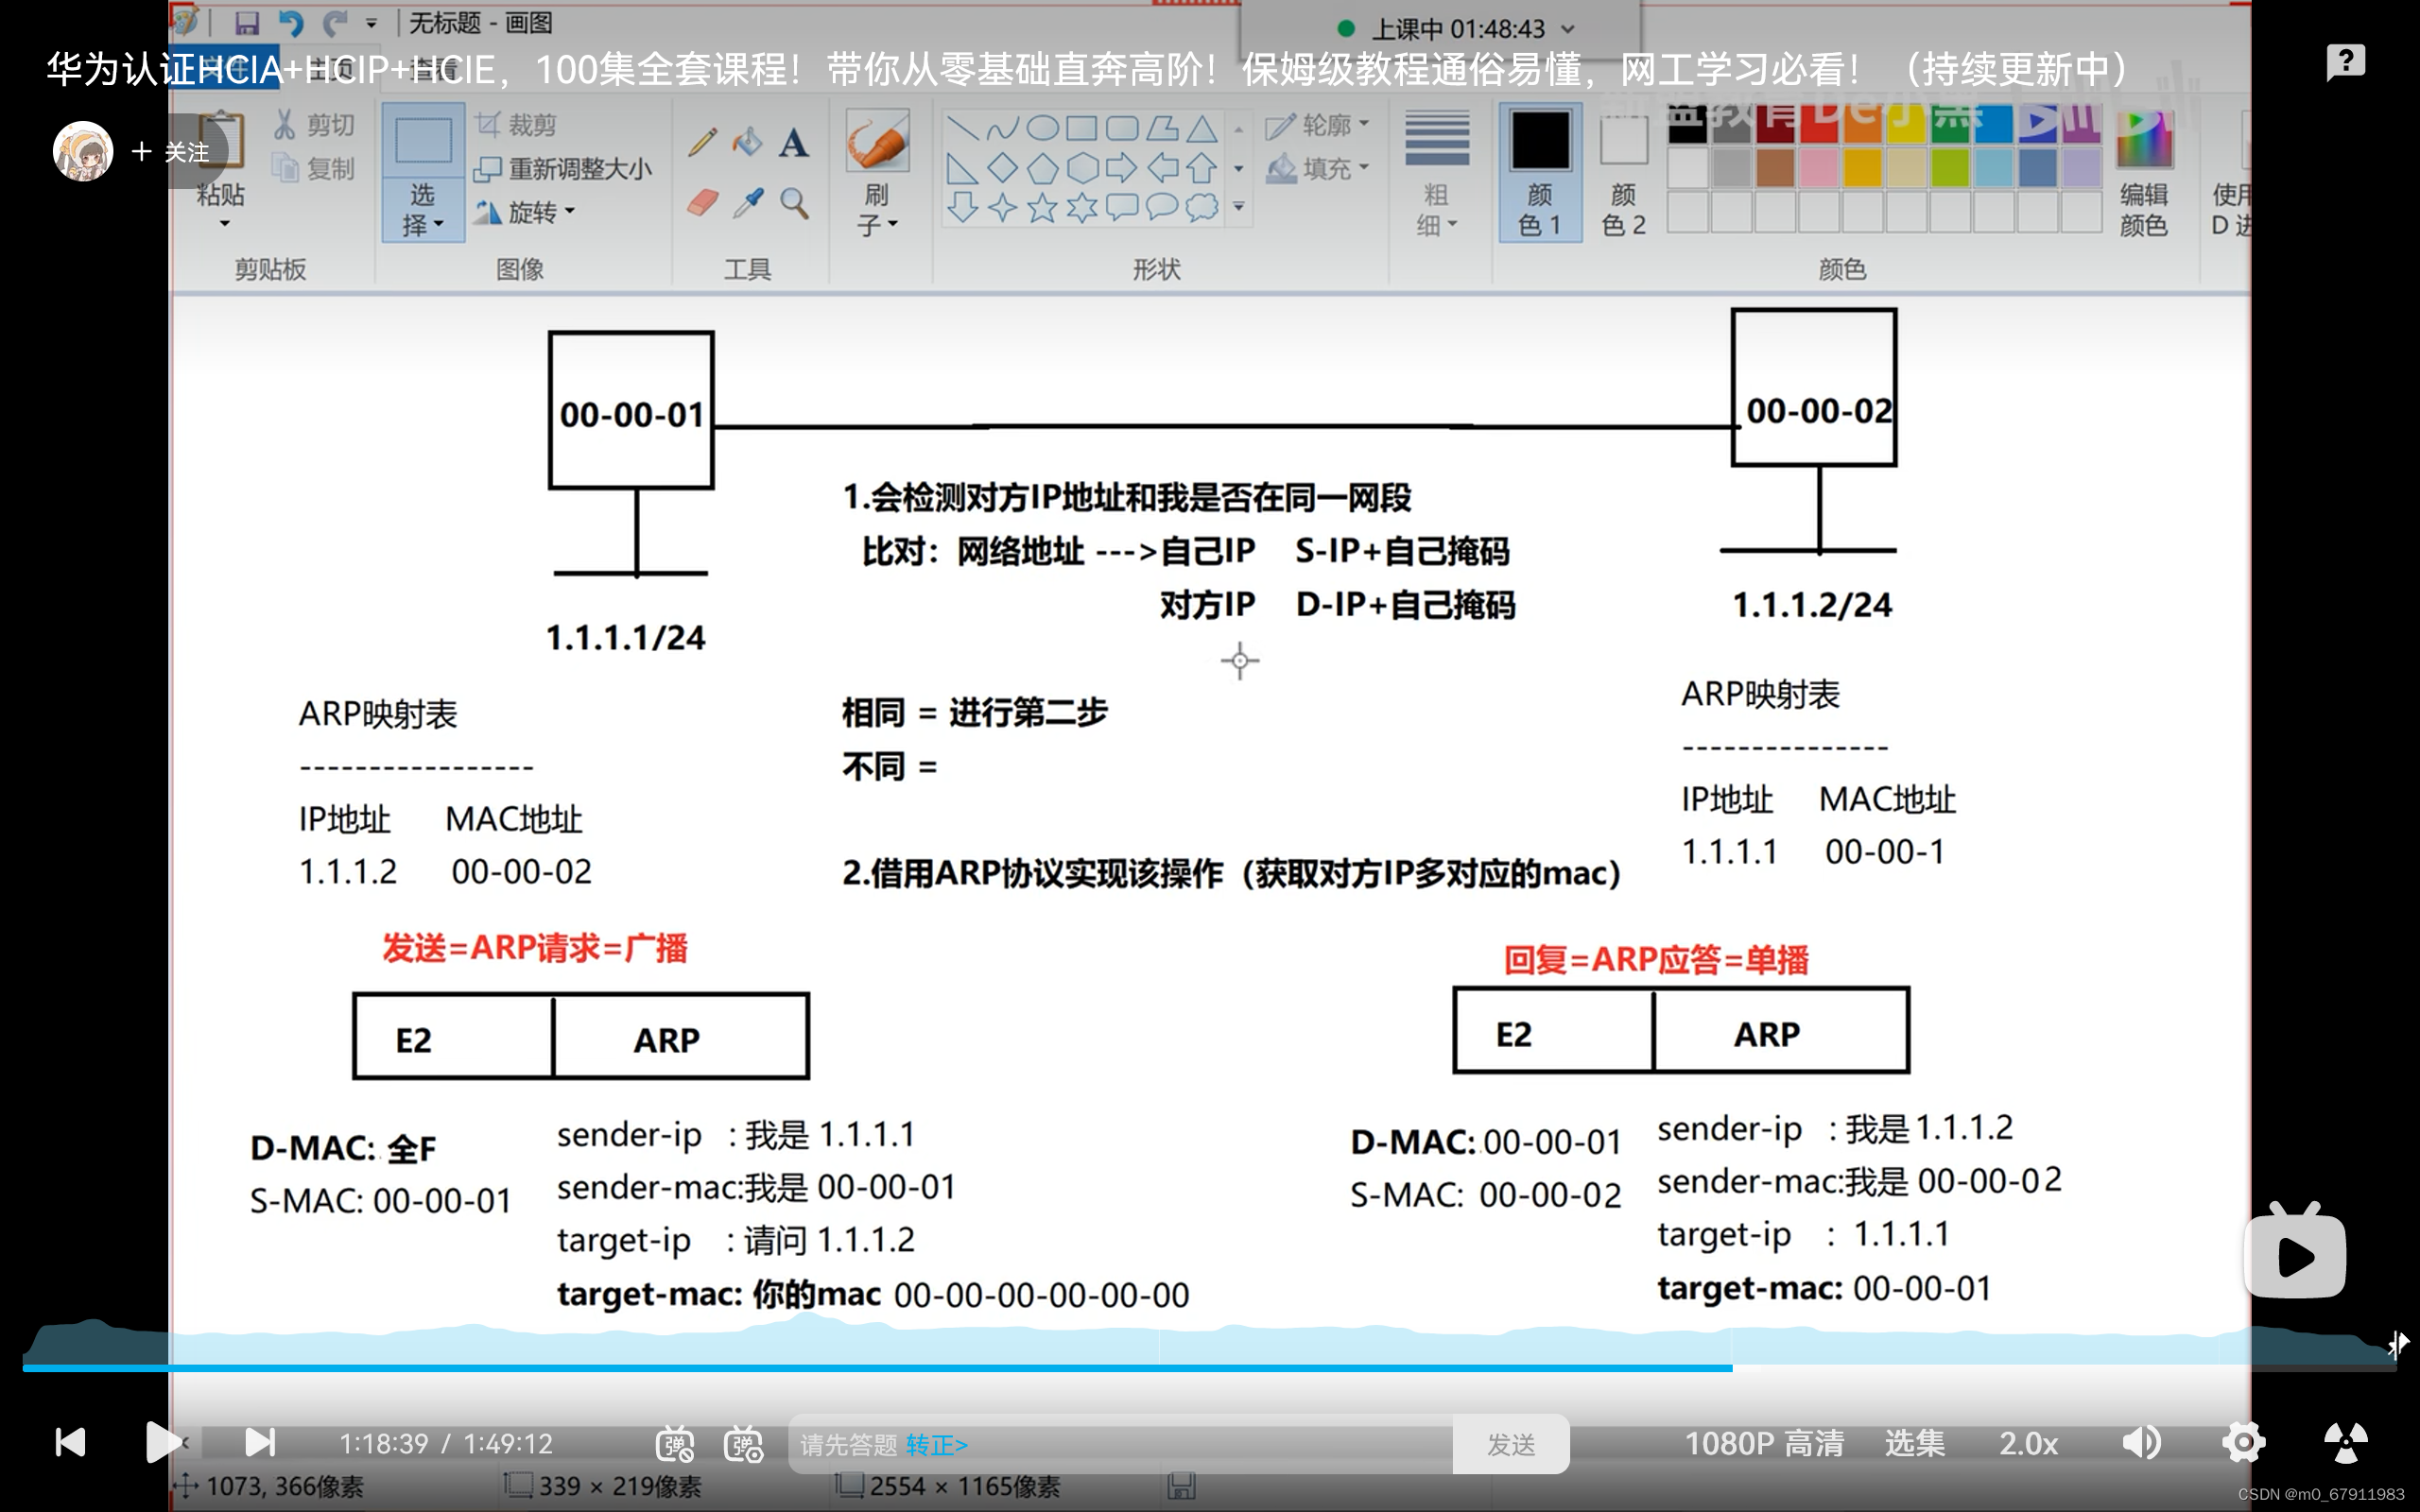Select the triangle shape
Image resolution: width=2420 pixels, height=1512 pixels.
1202,128
